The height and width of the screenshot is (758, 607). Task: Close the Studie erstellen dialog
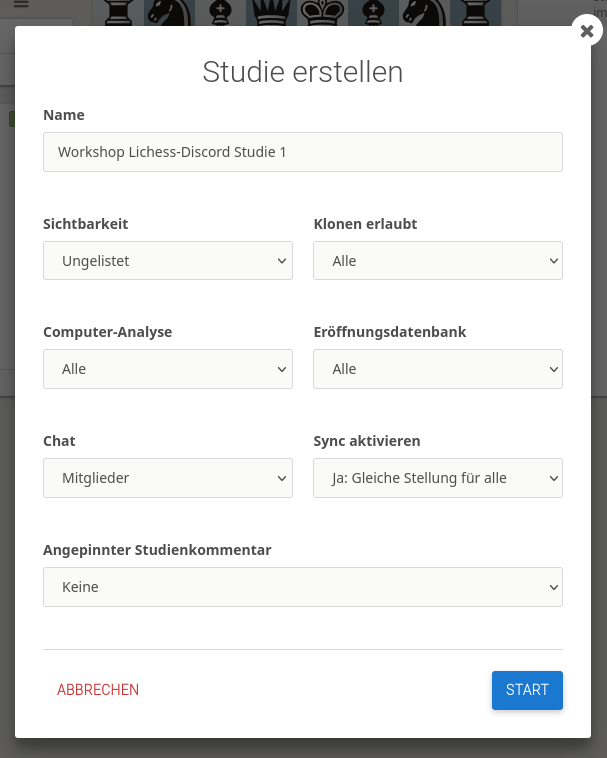[x=587, y=30]
